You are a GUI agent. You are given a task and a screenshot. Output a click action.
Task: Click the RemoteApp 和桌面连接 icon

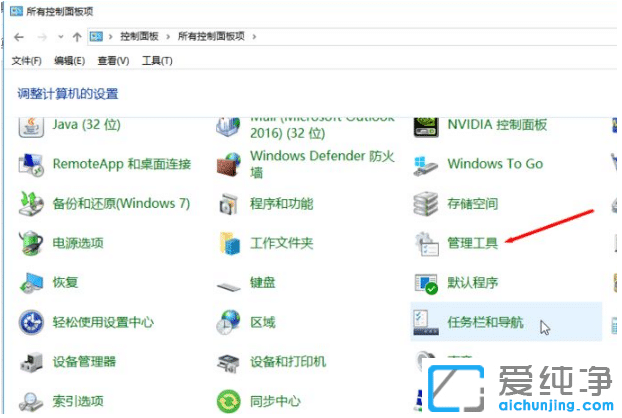[x=31, y=164]
